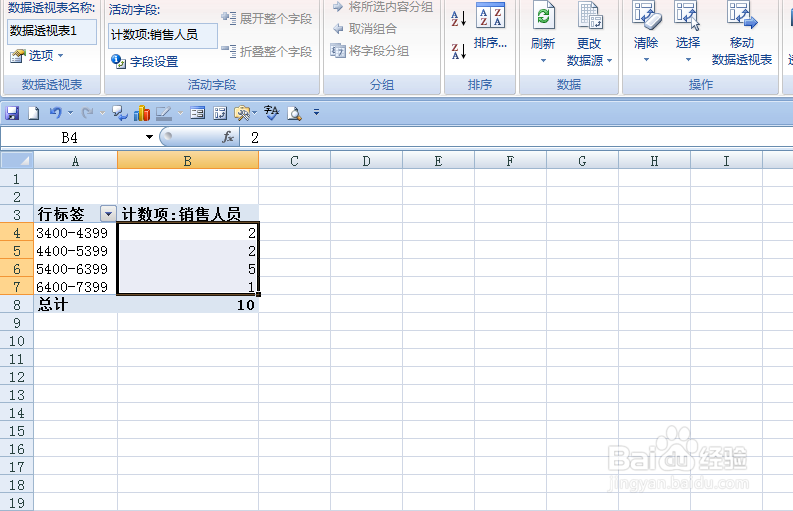This screenshot has width=793, height=511.
Task: Click the pen drawing border icon
Action: pos(164,113)
